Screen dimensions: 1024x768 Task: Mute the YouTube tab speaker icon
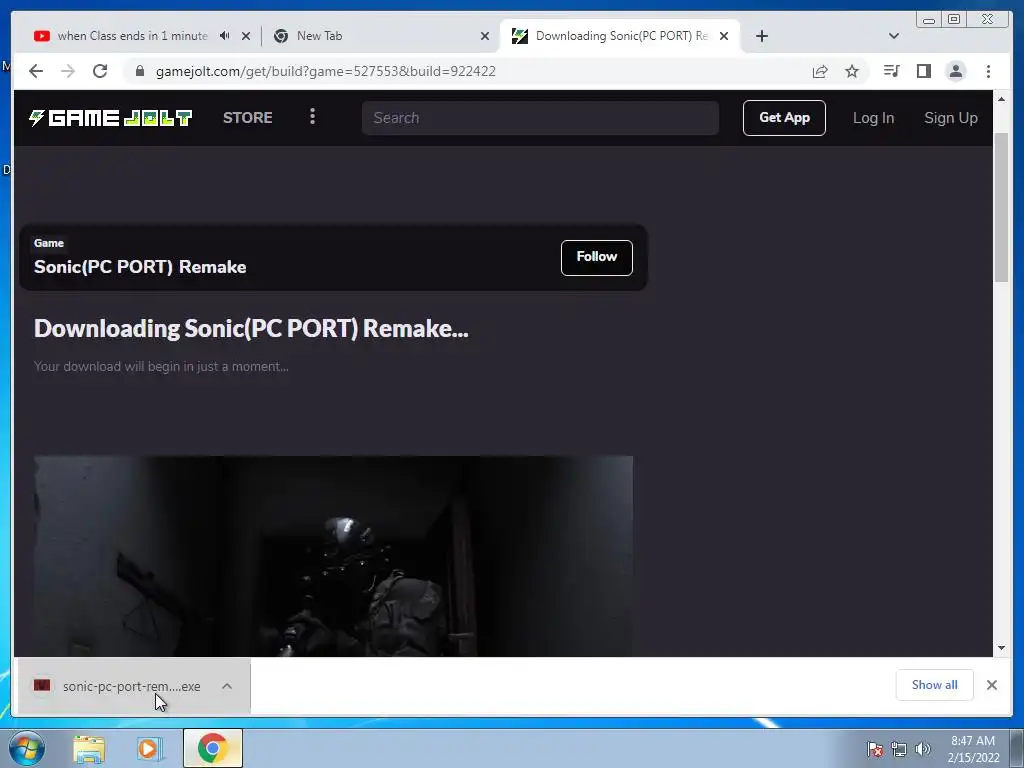click(225, 36)
